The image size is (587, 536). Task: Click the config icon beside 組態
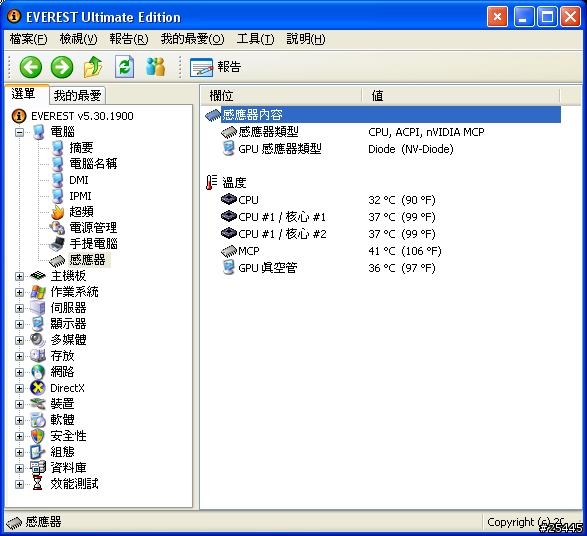tap(37, 452)
